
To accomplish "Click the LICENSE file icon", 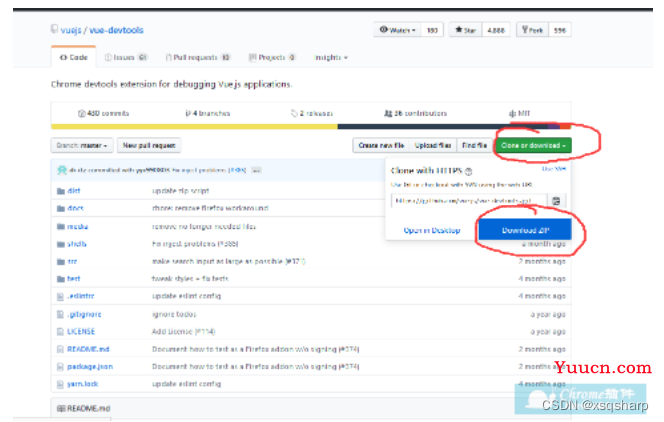I will pos(60,332).
